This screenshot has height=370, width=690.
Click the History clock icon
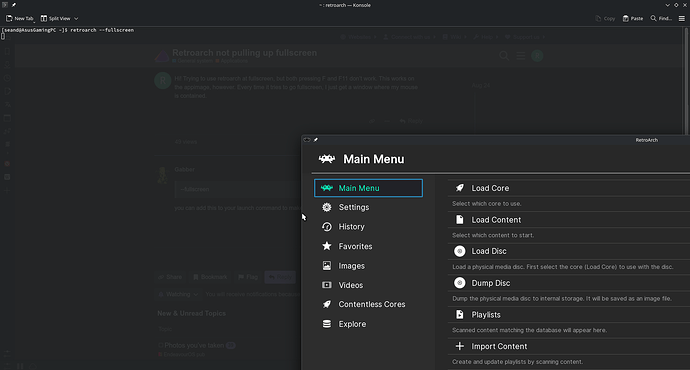coord(327,227)
